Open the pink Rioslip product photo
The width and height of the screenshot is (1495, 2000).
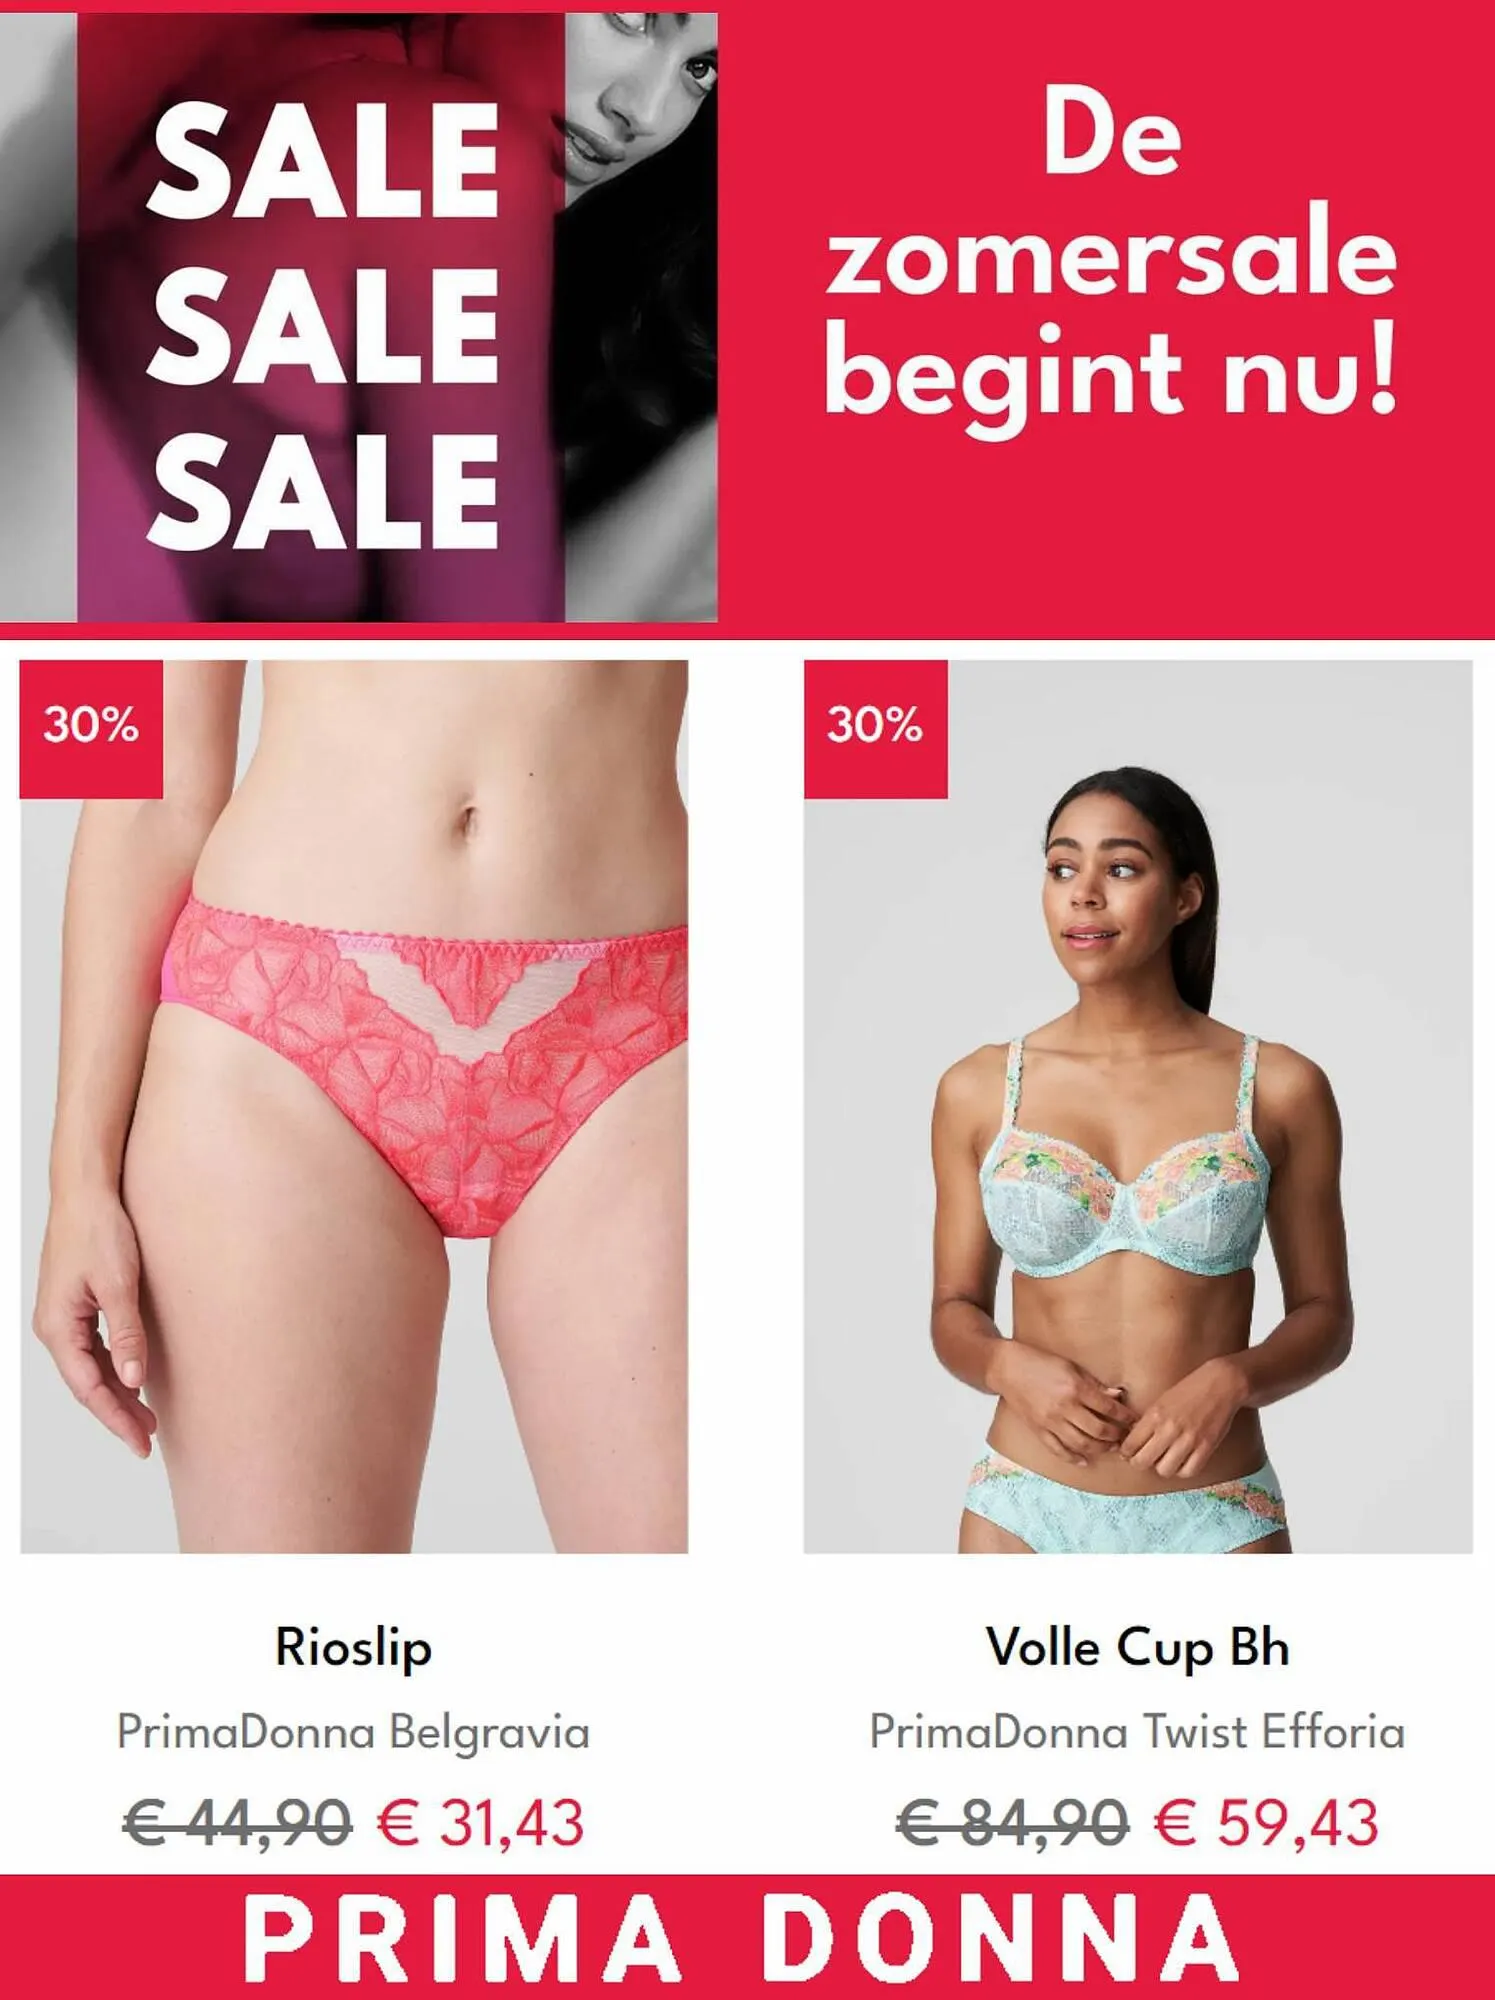click(x=354, y=1106)
